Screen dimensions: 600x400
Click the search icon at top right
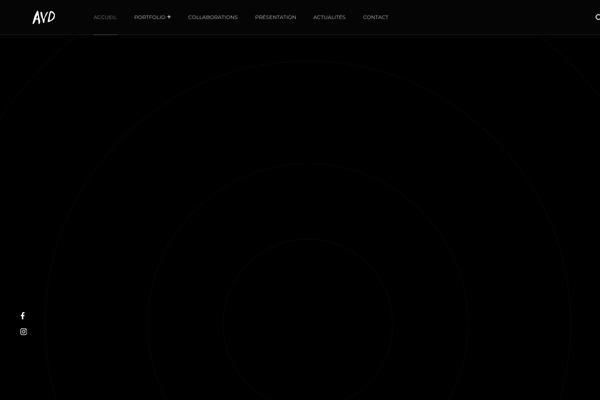pyautogui.click(x=597, y=17)
